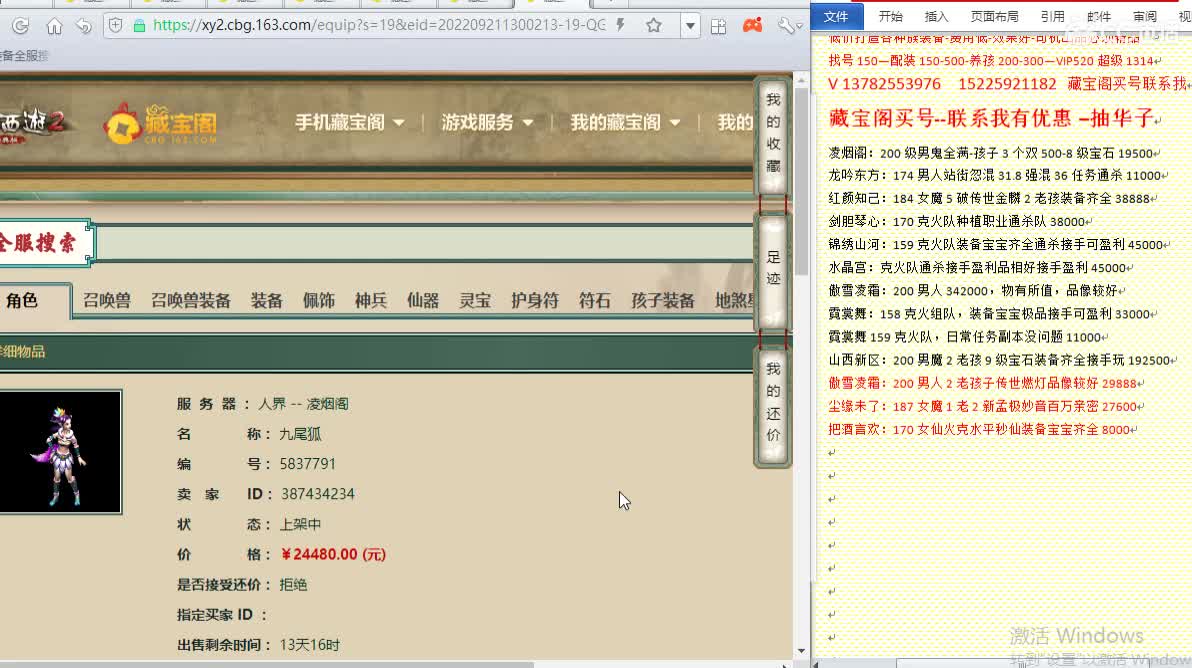This screenshot has width=1192, height=668.
Task: Switch to the 神兵 tab
Action: tap(371, 301)
